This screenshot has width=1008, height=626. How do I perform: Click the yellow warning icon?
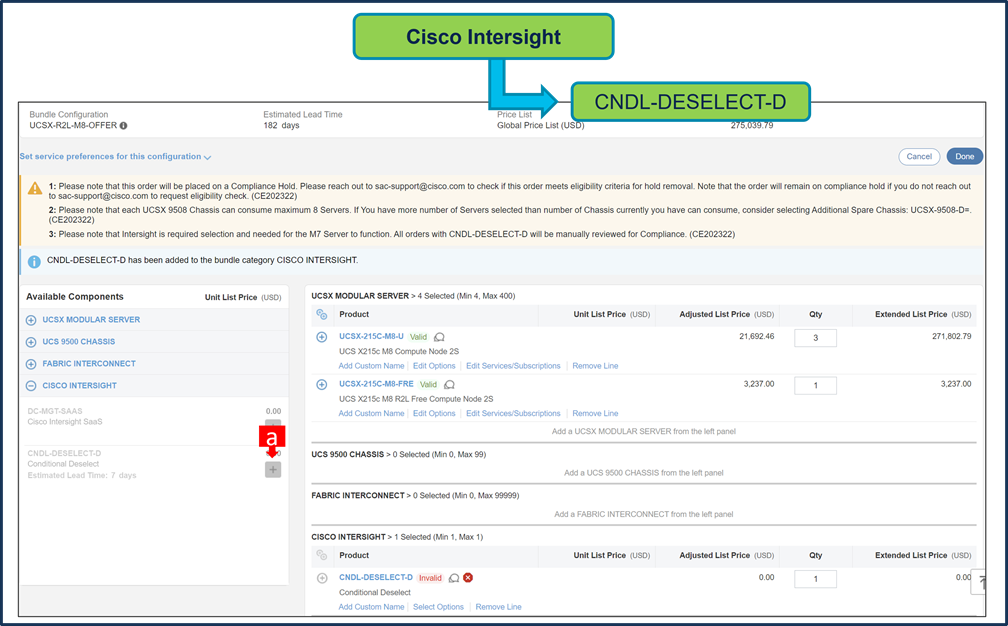pos(35,188)
